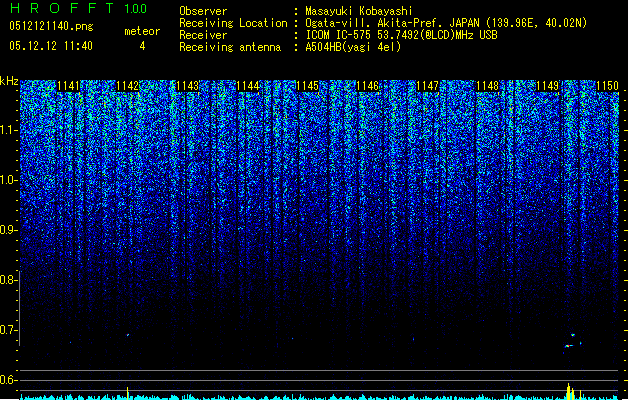Click the 1143 time marker
Image resolution: width=629 pixels, height=400 pixels.
tap(187, 86)
